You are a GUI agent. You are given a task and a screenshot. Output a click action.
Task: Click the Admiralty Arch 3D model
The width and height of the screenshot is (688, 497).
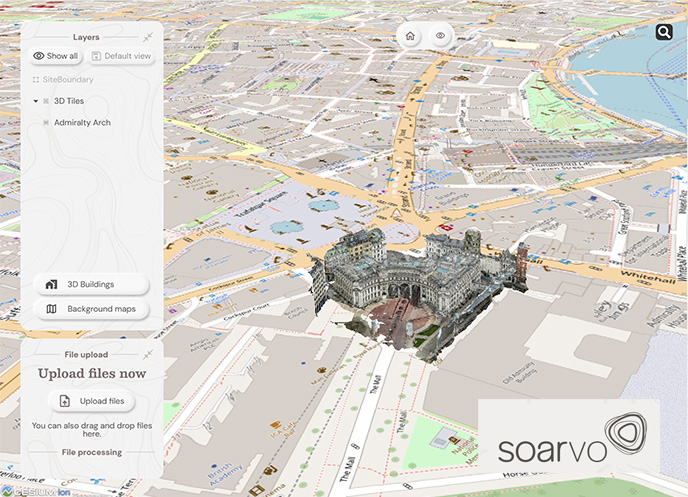coord(410,285)
